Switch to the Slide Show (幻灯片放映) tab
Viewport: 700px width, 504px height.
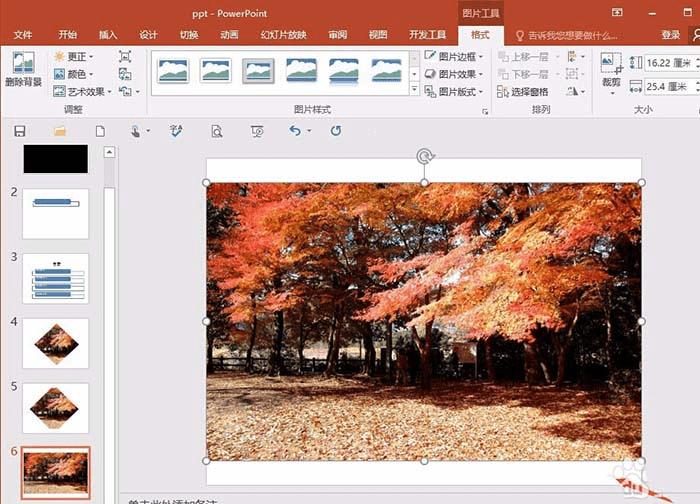283,35
